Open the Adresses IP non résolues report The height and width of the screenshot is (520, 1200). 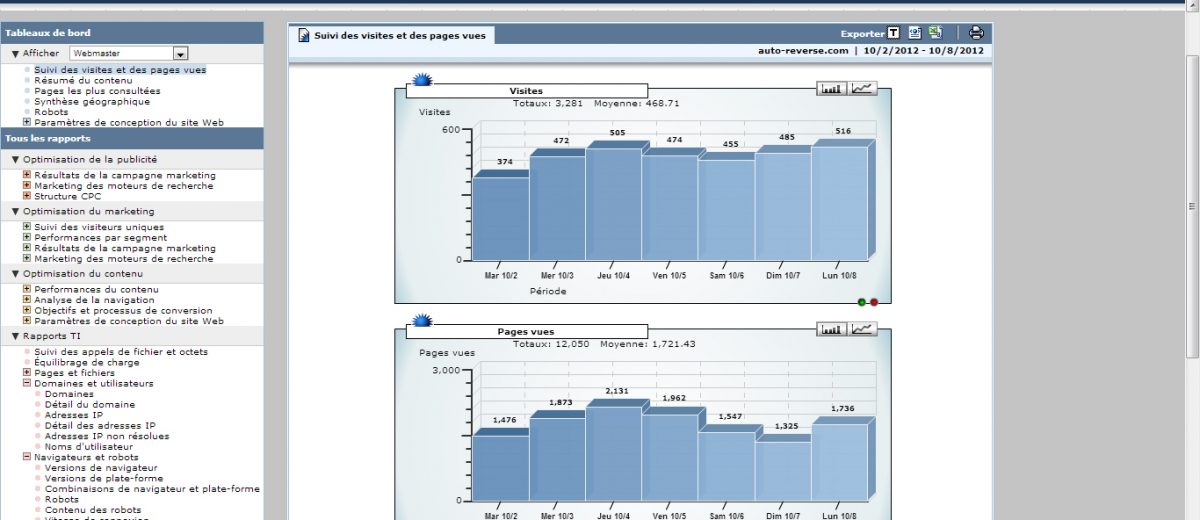(x=107, y=436)
